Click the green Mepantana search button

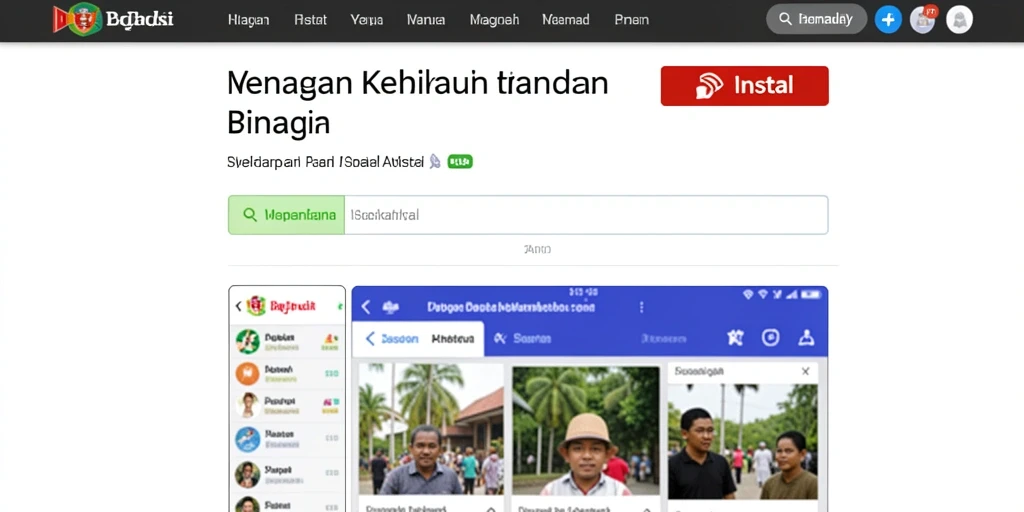click(286, 215)
